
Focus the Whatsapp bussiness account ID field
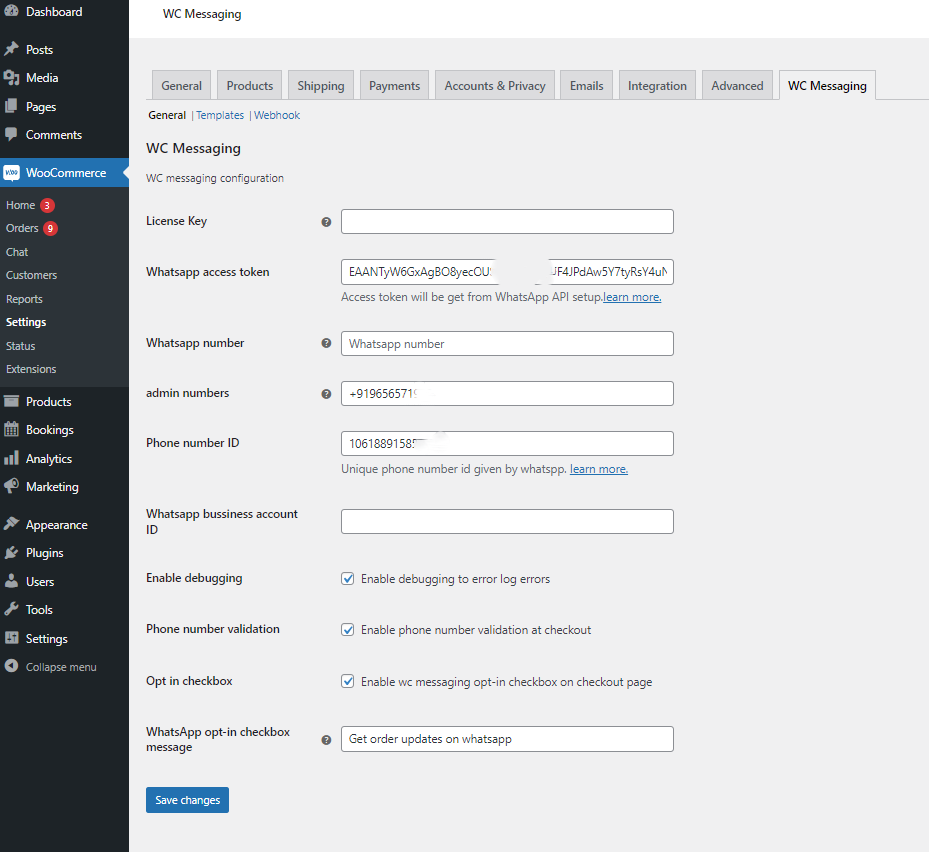(507, 521)
